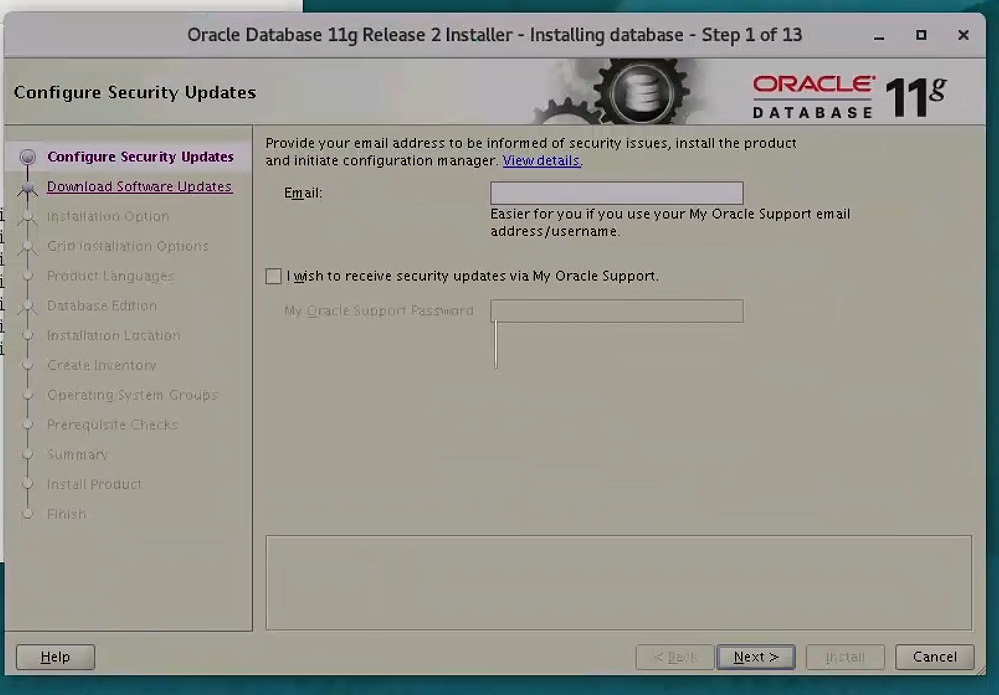Open the installer Help
This screenshot has height=695, width=999.
55,657
